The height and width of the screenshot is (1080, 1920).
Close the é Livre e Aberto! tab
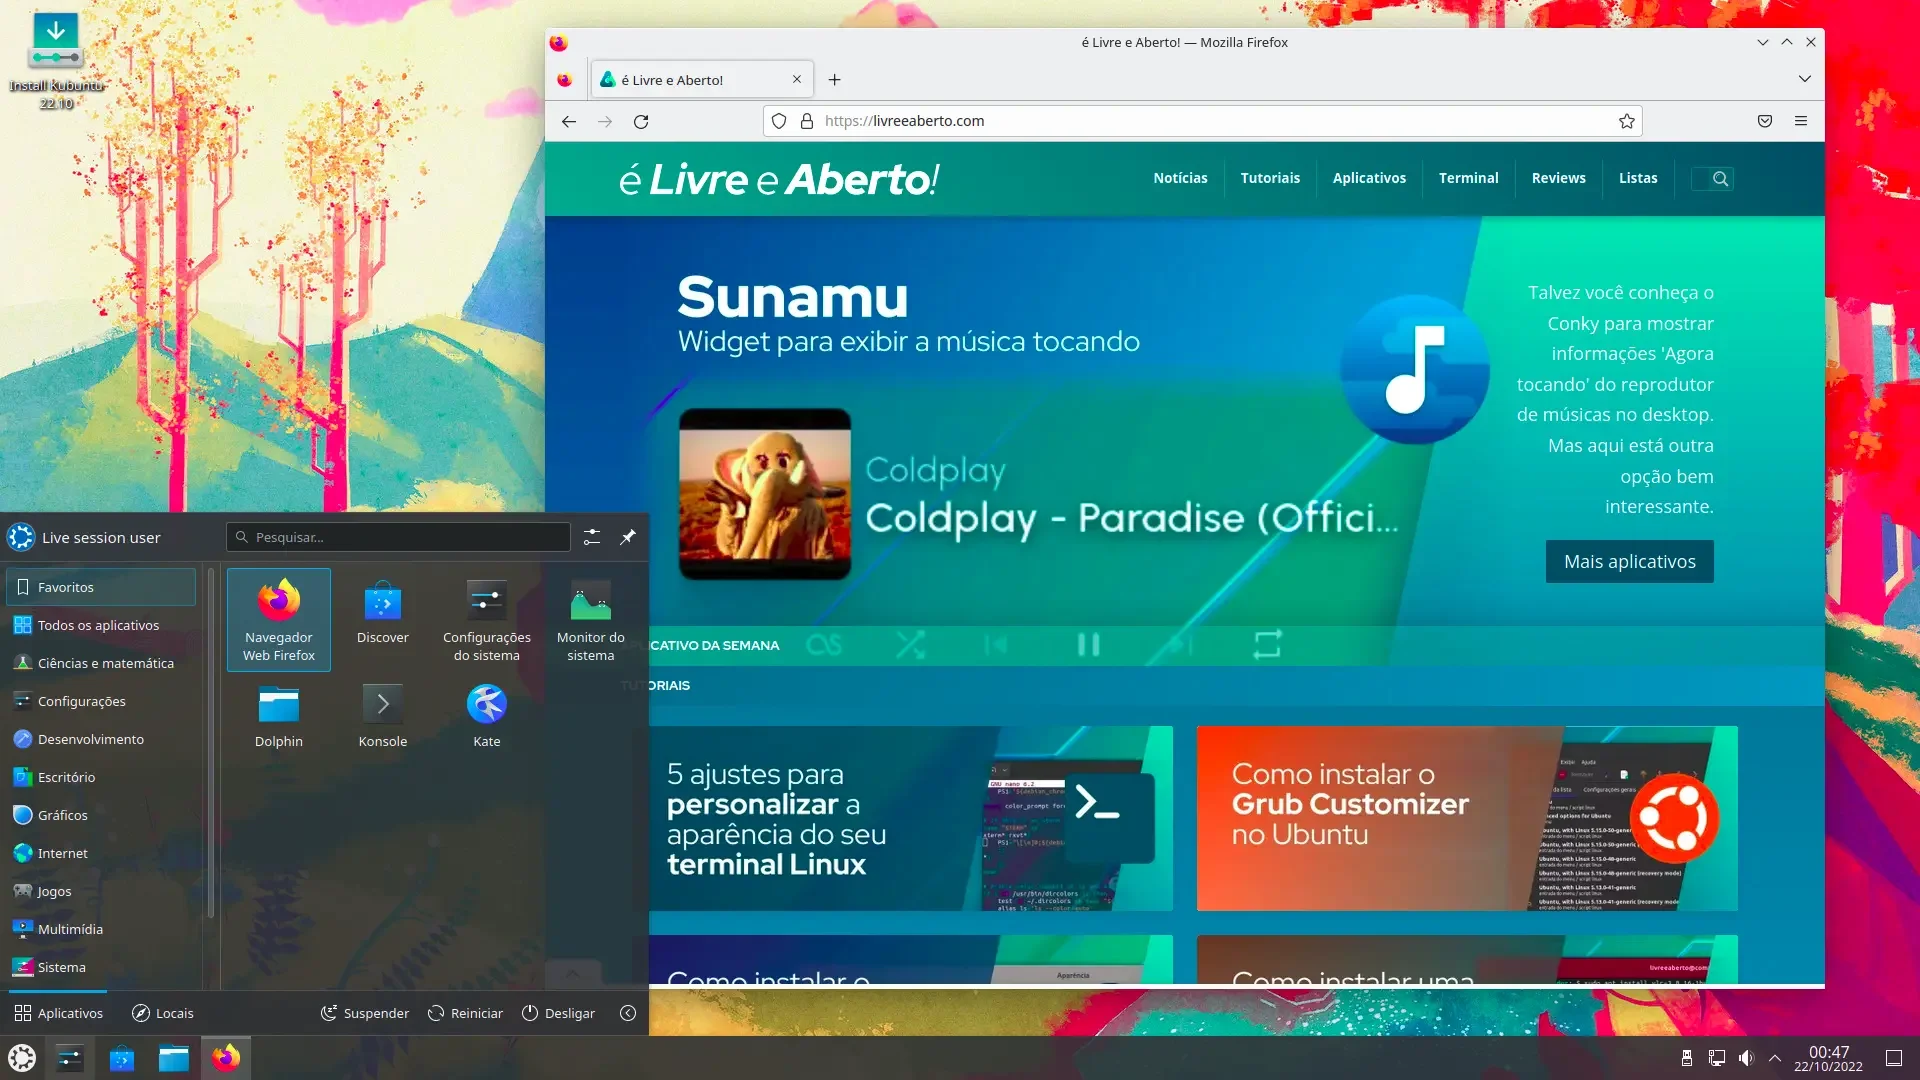pyautogui.click(x=797, y=80)
